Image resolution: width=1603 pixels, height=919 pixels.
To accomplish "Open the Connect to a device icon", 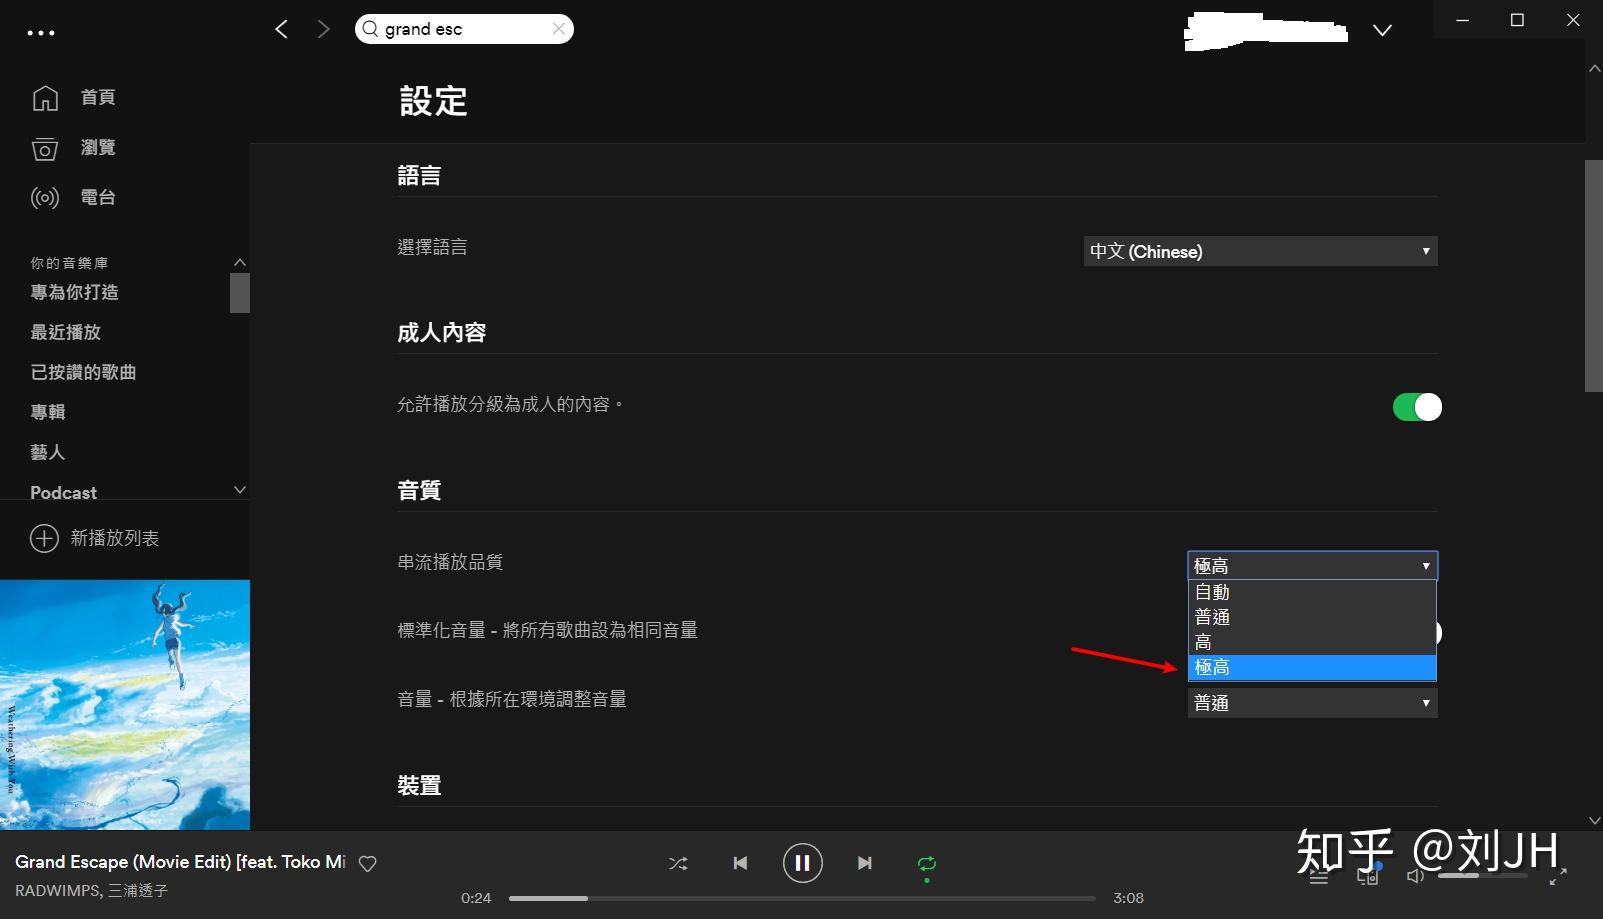I will pos(1367,875).
